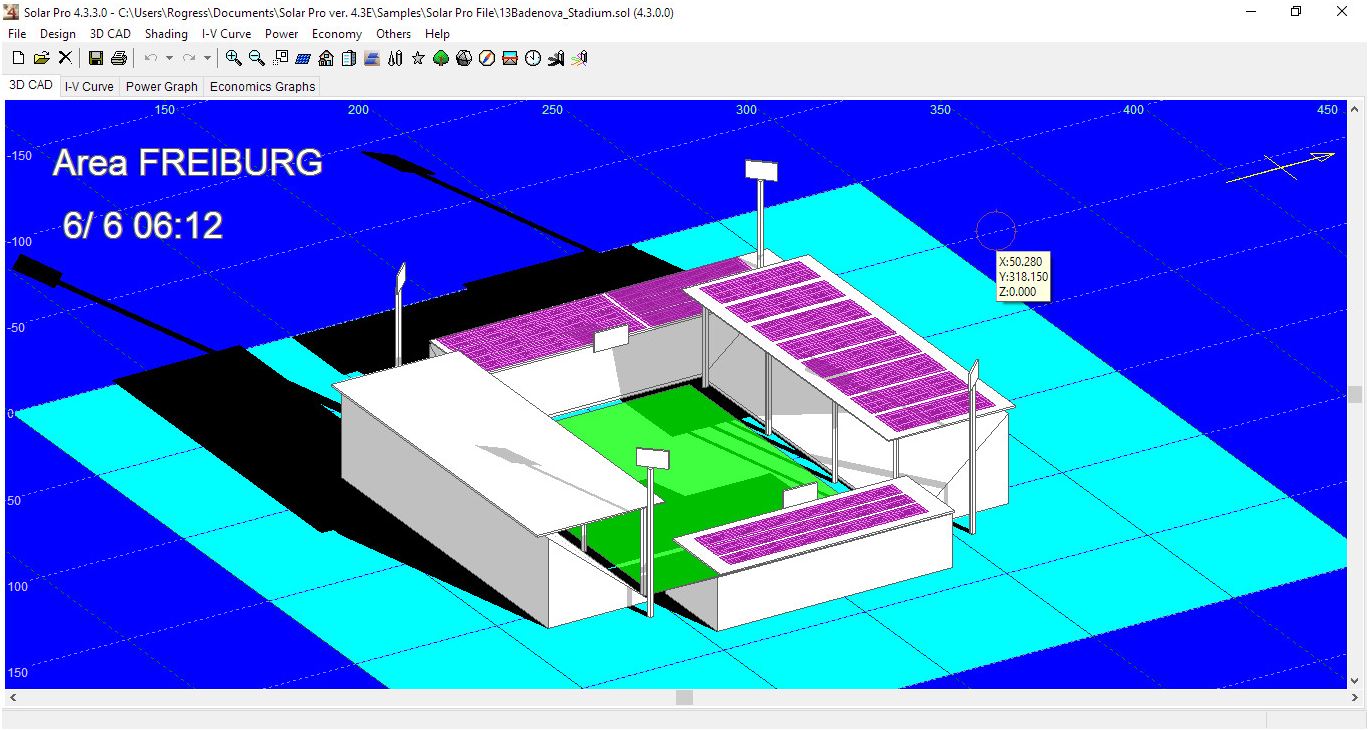This screenshot has width=1369, height=731.
Task: Switch to the Power Graph tab
Action: pyautogui.click(x=160, y=86)
